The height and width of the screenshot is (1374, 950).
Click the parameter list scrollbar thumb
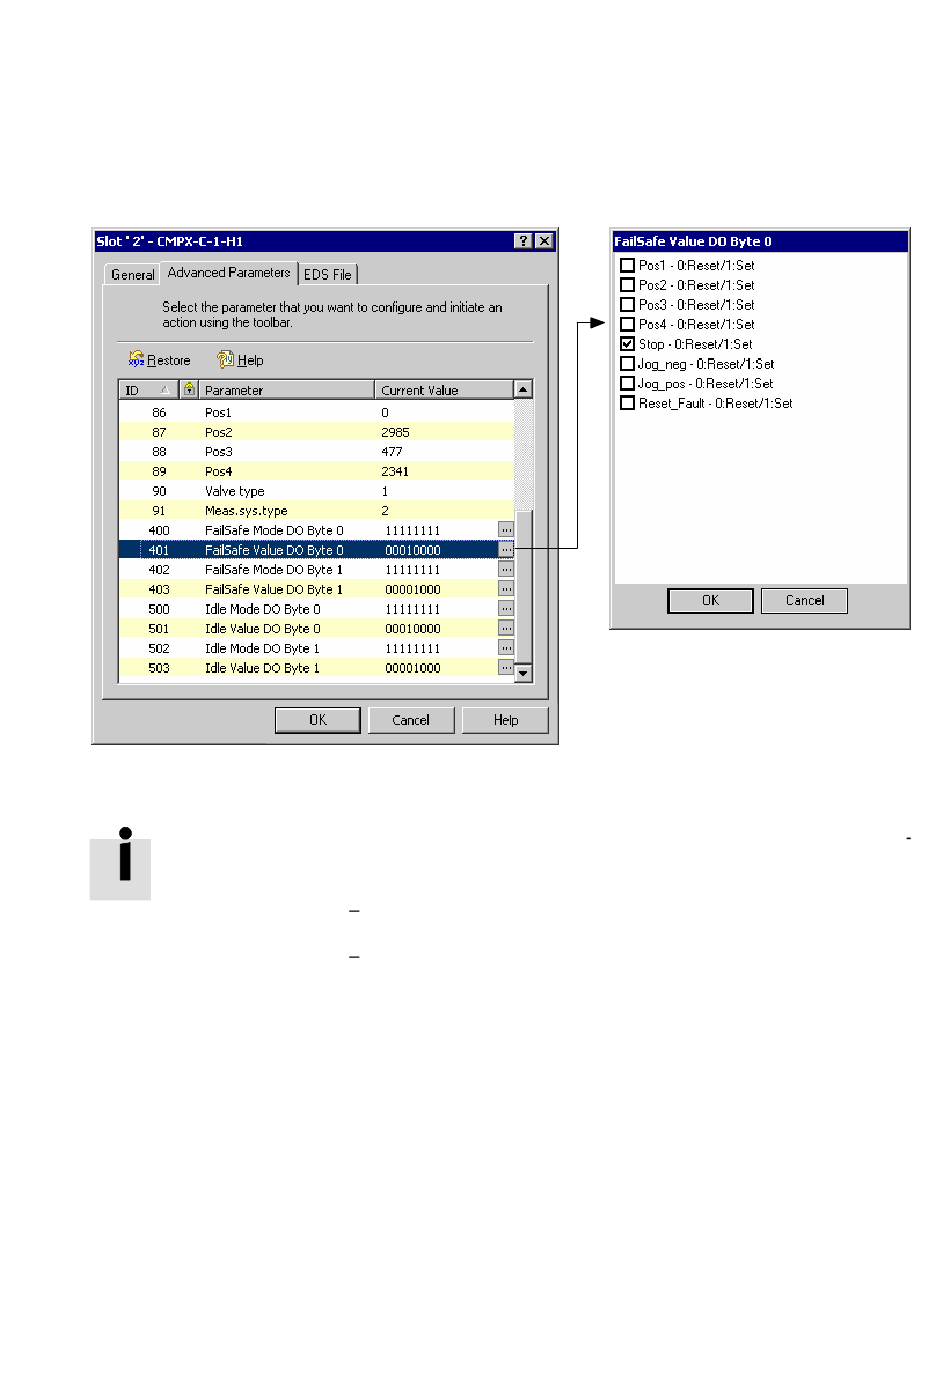point(523,585)
